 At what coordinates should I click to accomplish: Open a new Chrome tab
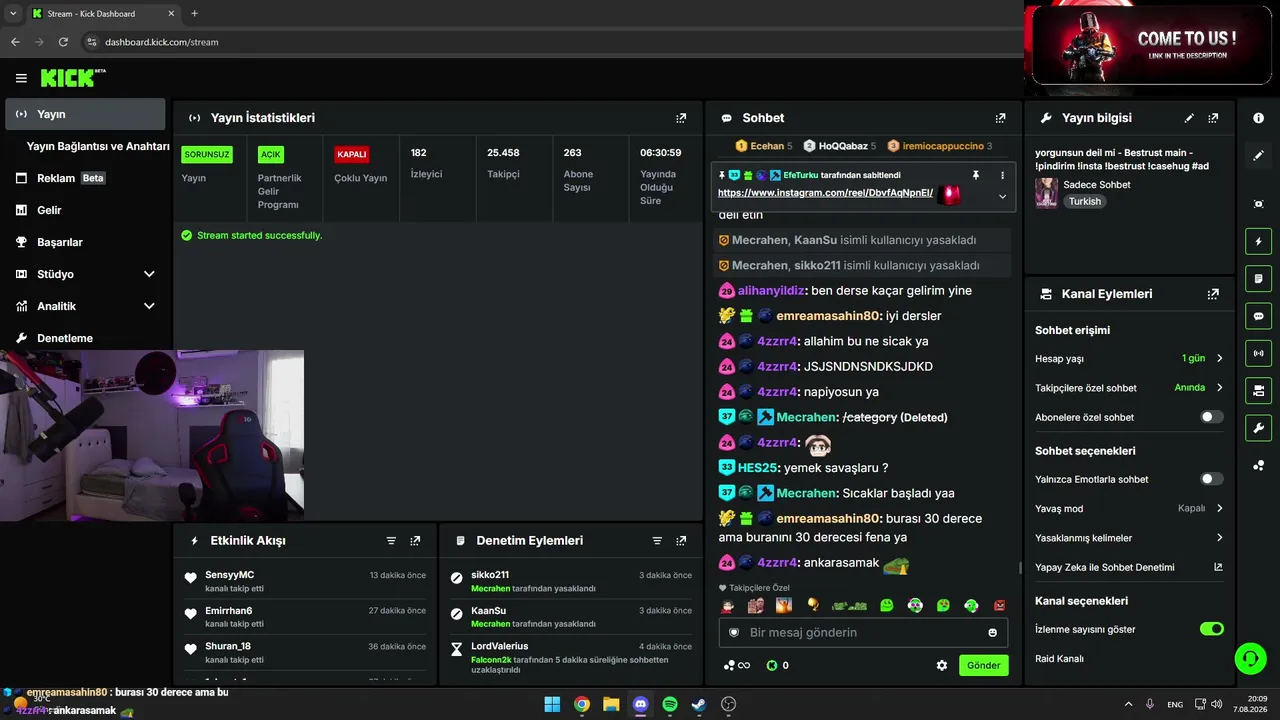(x=194, y=14)
